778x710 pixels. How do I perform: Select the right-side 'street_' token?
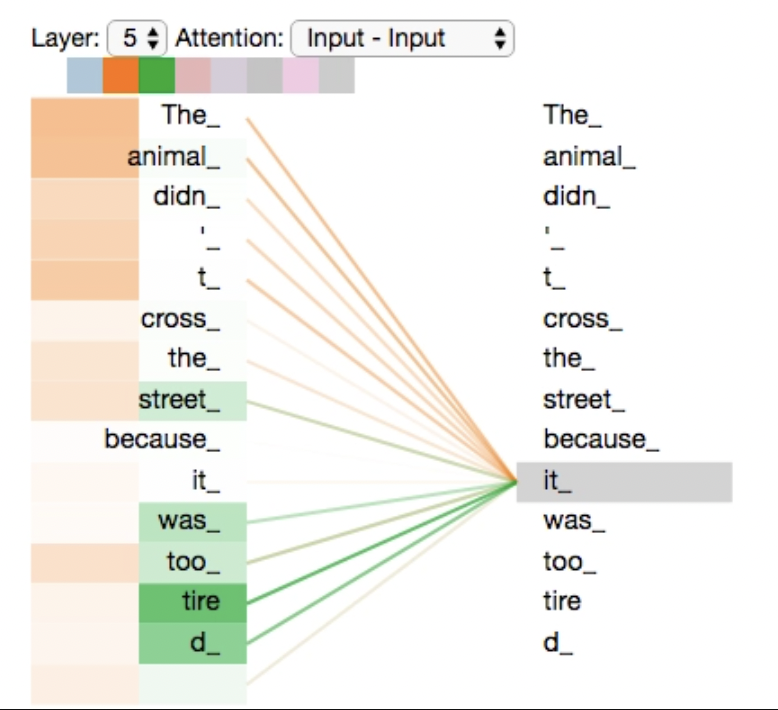pyautogui.click(x=584, y=400)
